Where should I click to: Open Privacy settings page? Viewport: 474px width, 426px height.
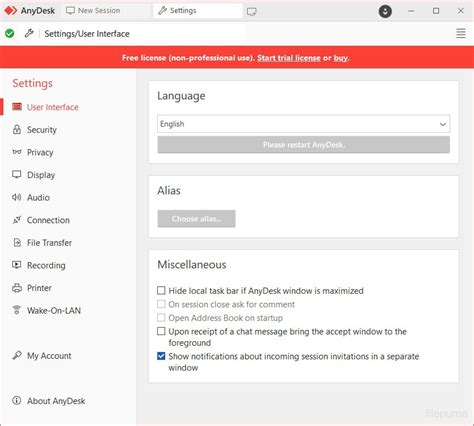(40, 152)
